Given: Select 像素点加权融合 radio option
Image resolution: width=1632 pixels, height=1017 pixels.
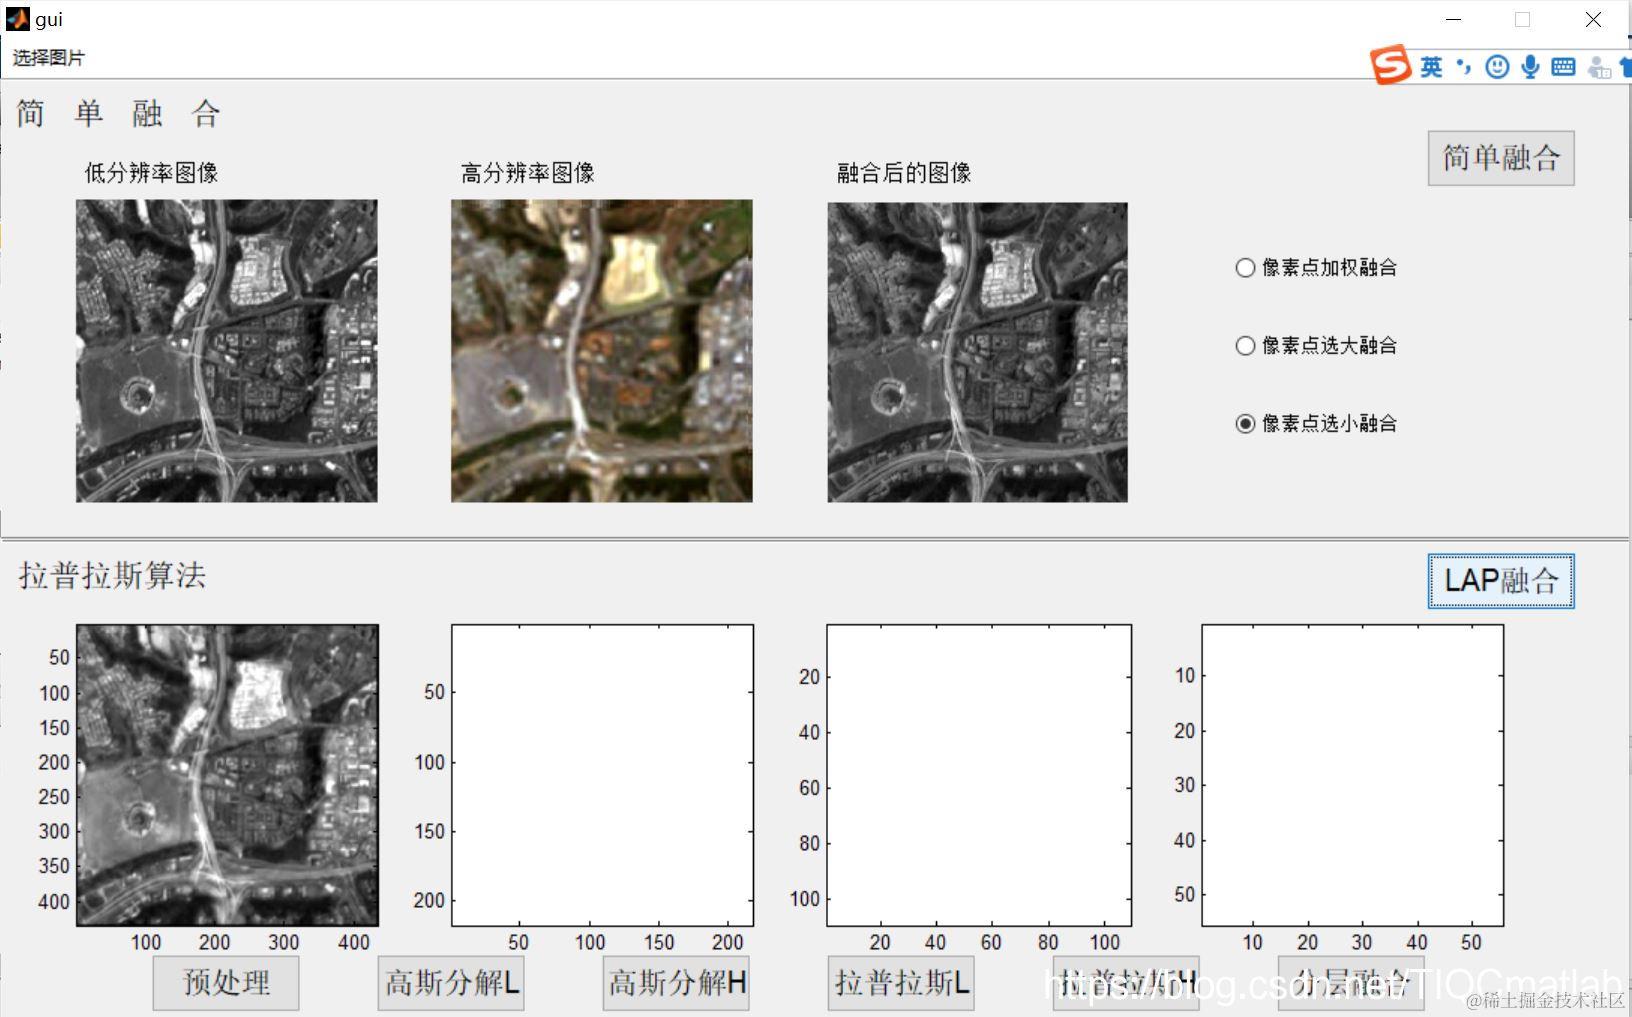Looking at the screenshot, I should [x=1316, y=267].
